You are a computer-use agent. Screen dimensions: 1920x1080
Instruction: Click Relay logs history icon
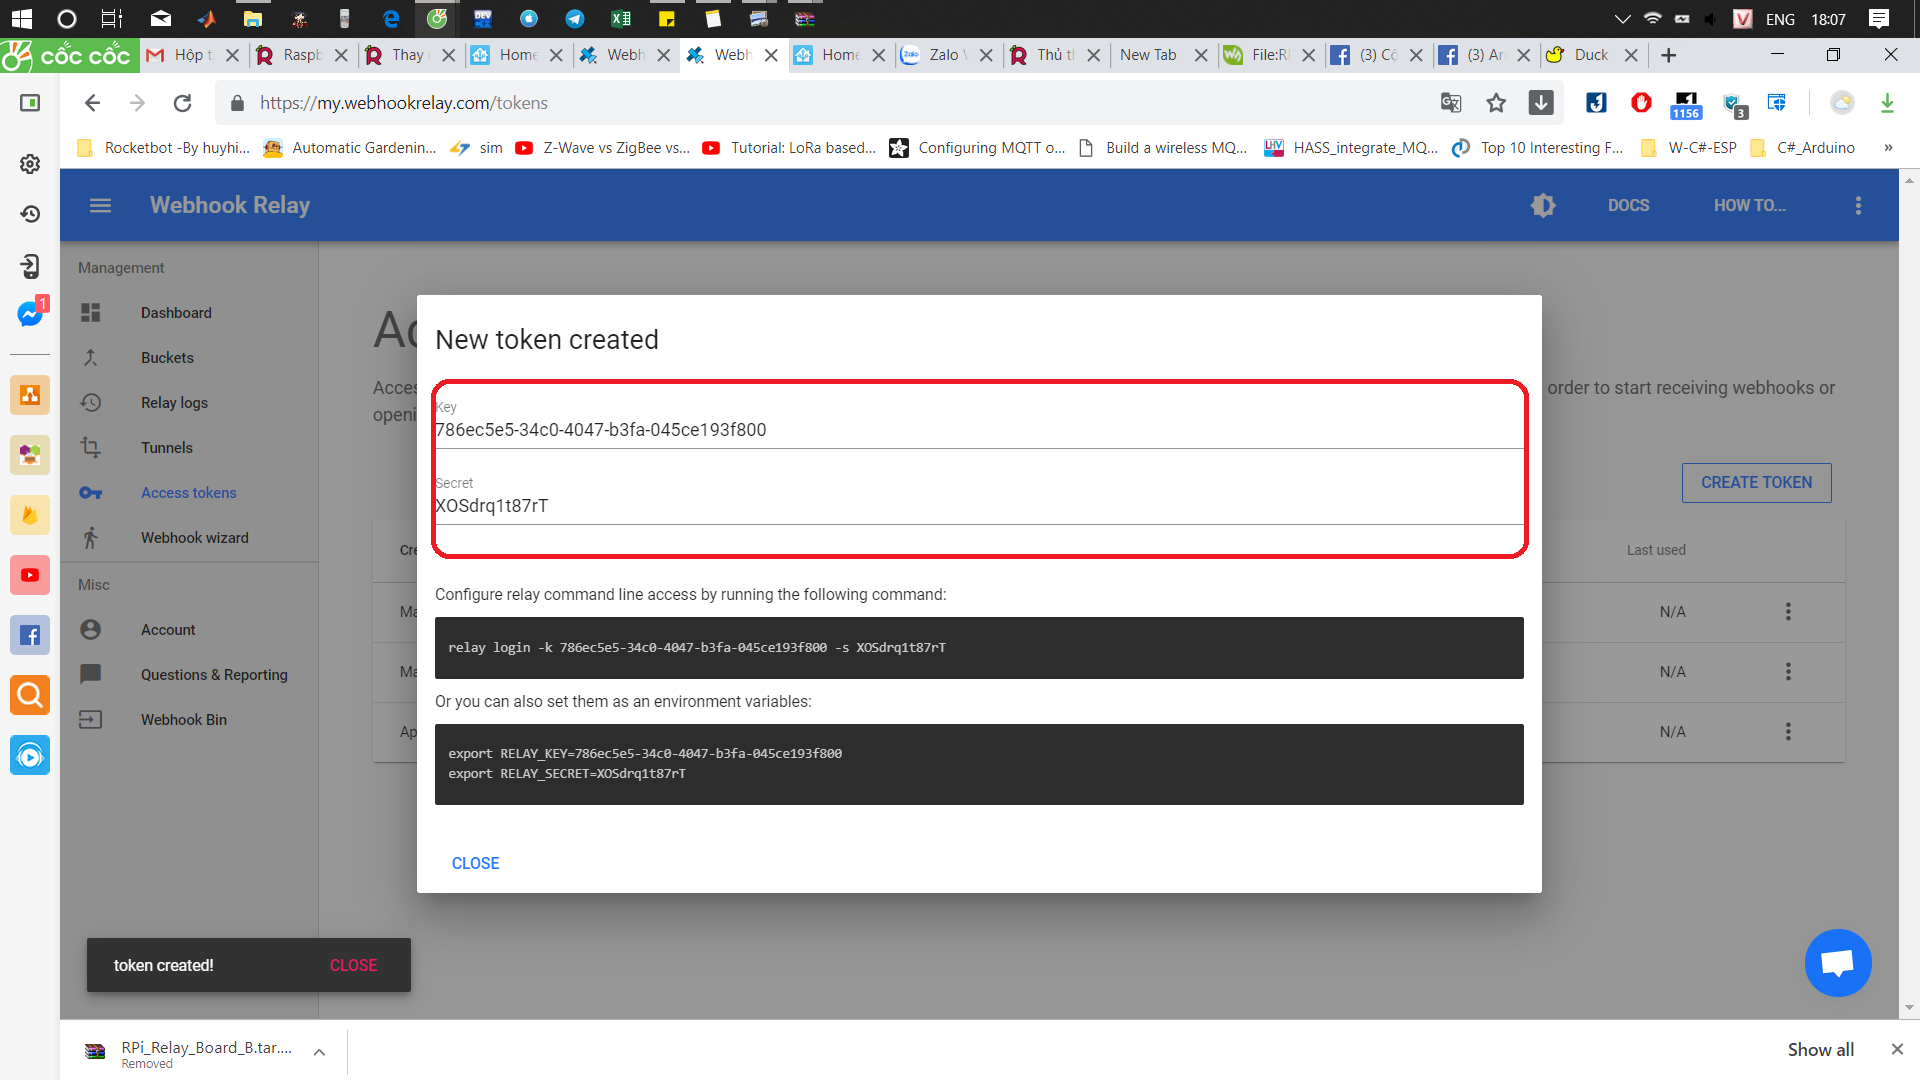[x=91, y=403]
